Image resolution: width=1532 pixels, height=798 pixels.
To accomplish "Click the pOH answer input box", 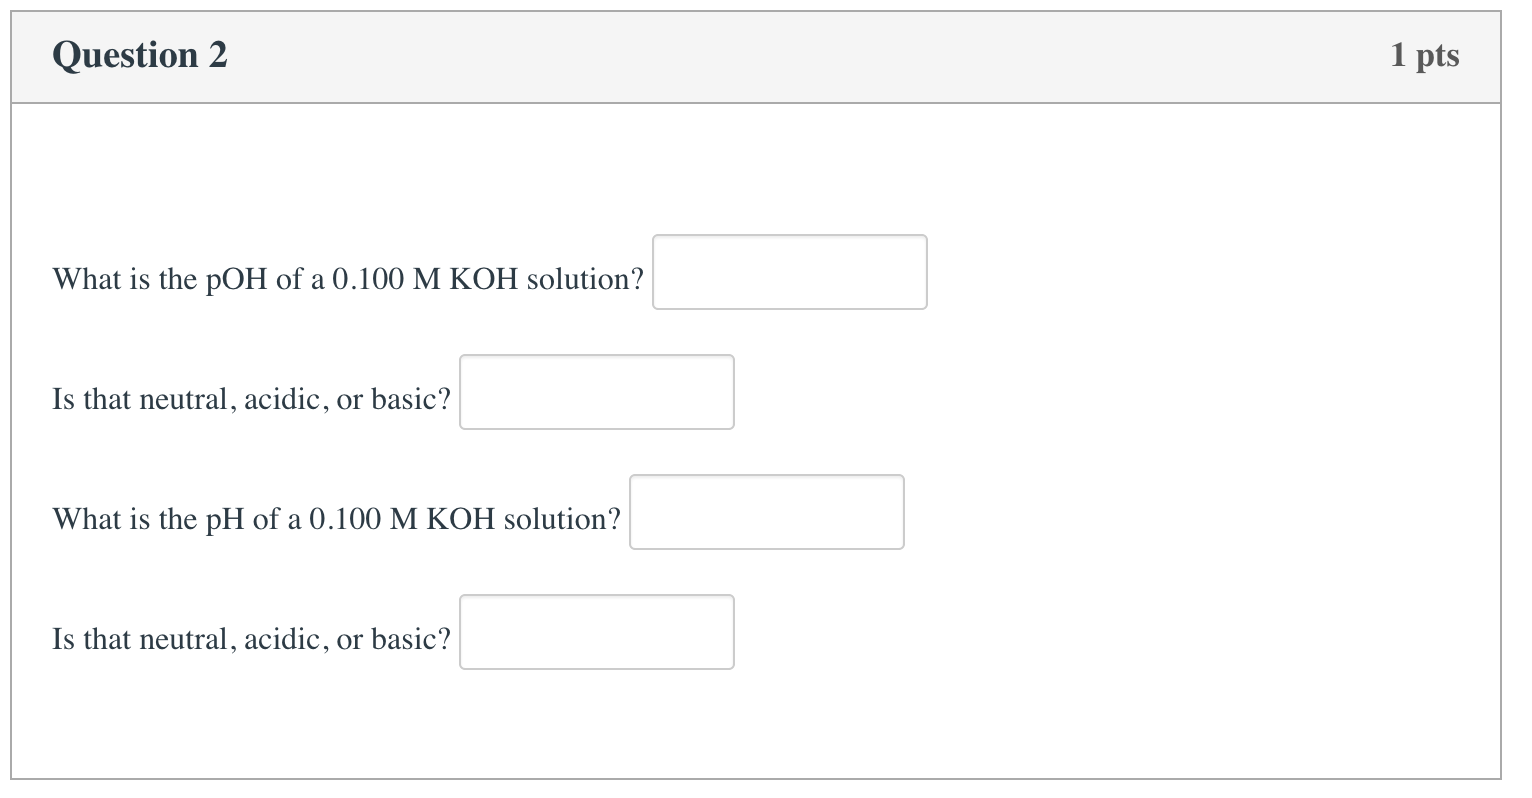I will [789, 272].
